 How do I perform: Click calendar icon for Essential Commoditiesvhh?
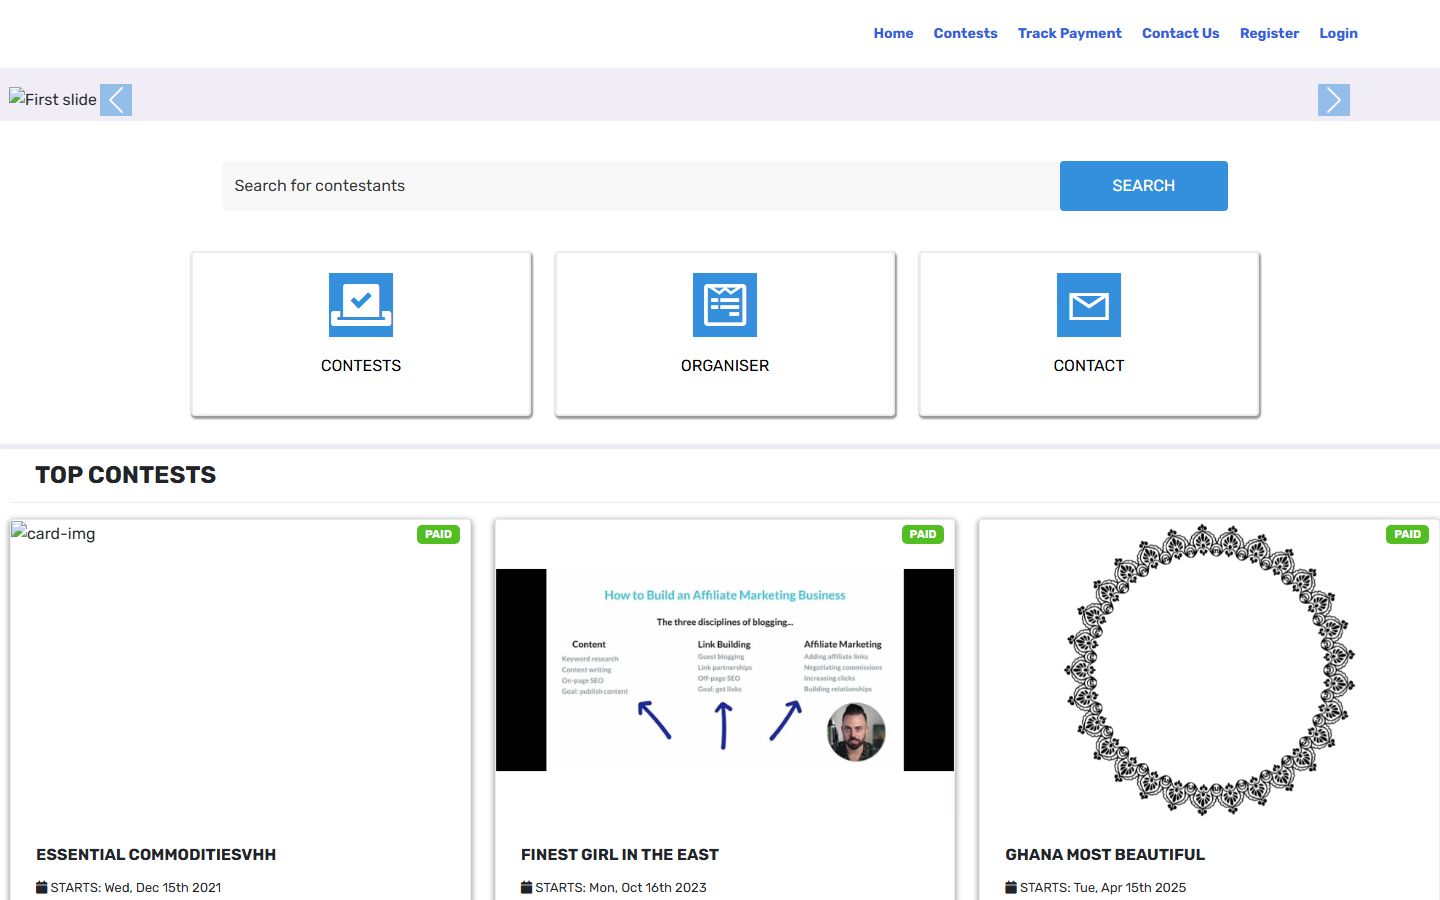pyautogui.click(x=42, y=887)
